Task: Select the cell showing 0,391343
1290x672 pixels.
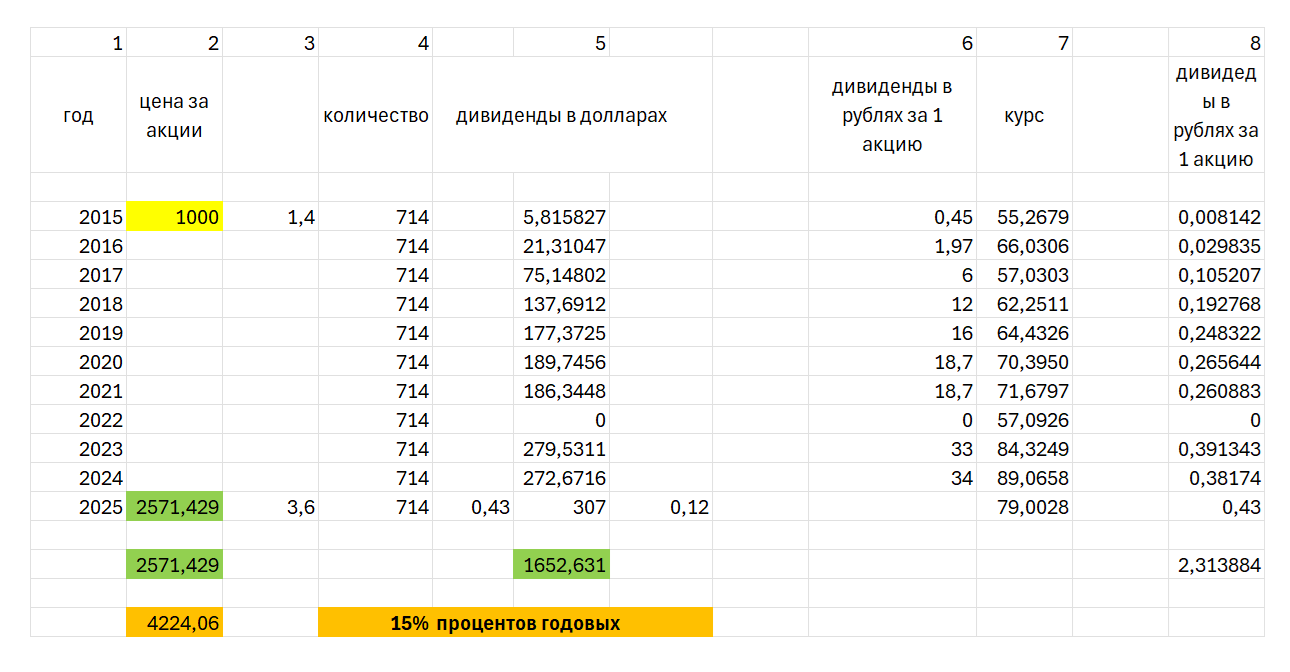Action: click(1216, 449)
